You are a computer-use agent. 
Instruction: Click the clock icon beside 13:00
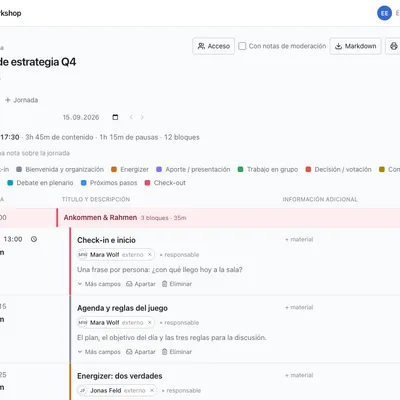point(34,239)
